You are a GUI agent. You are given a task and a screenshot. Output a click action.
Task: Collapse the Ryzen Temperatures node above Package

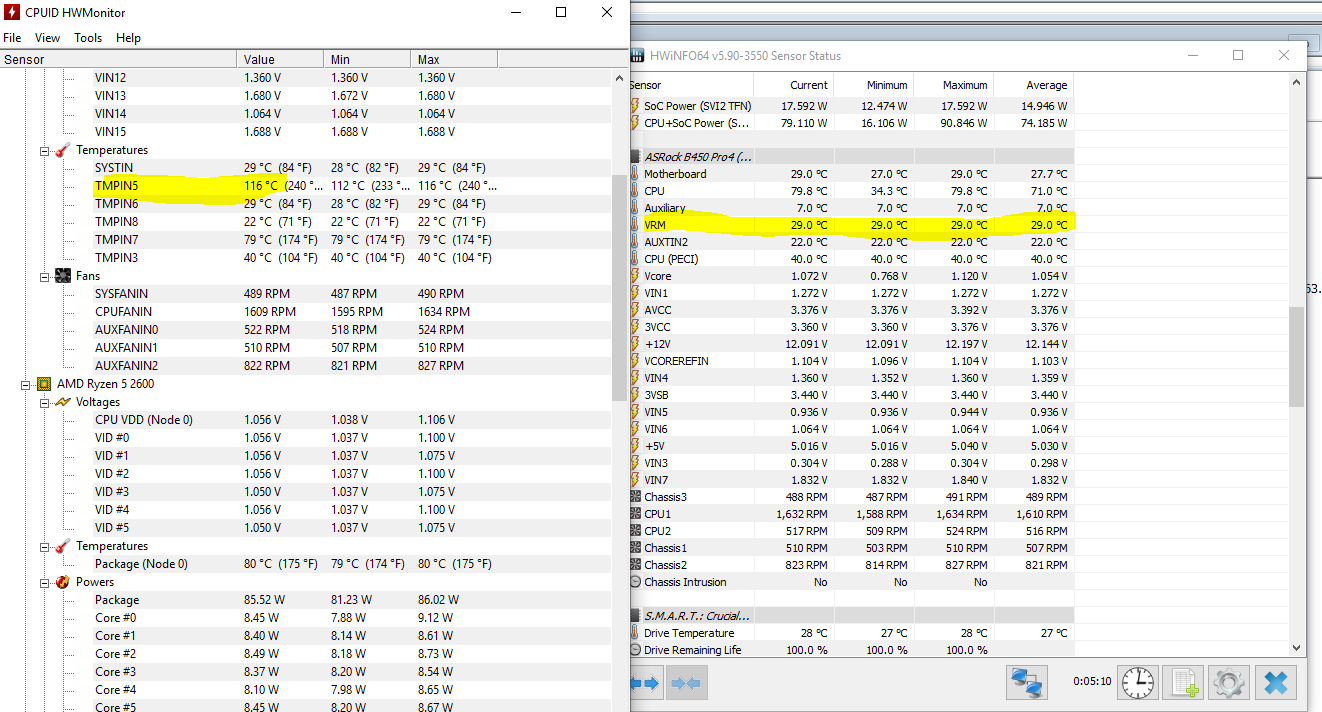[x=45, y=546]
